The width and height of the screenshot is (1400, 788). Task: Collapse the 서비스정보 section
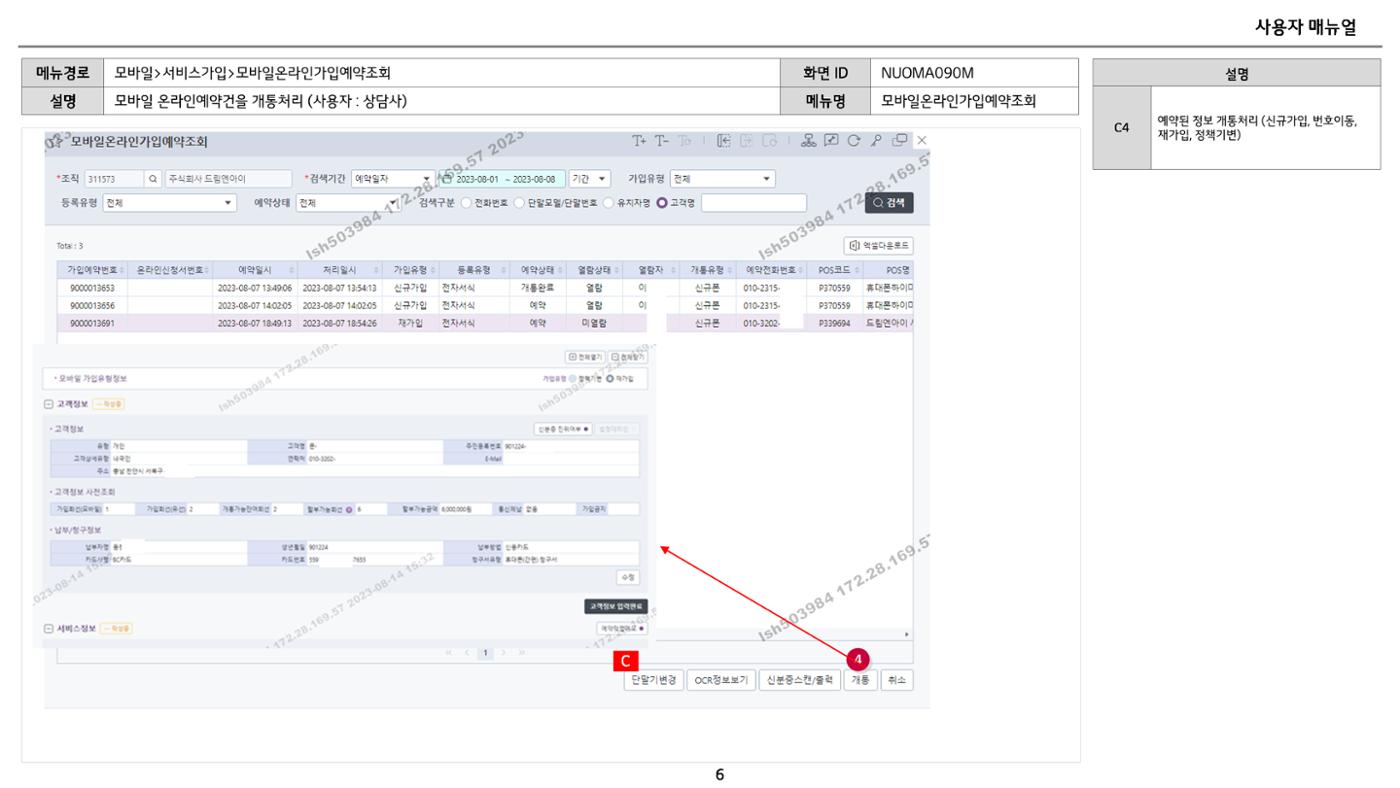click(49, 628)
